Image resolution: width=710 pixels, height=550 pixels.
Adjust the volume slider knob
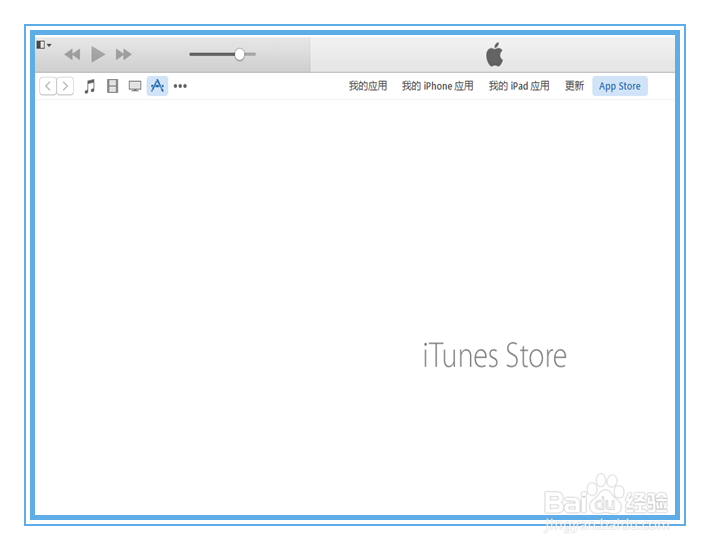pyautogui.click(x=240, y=54)
